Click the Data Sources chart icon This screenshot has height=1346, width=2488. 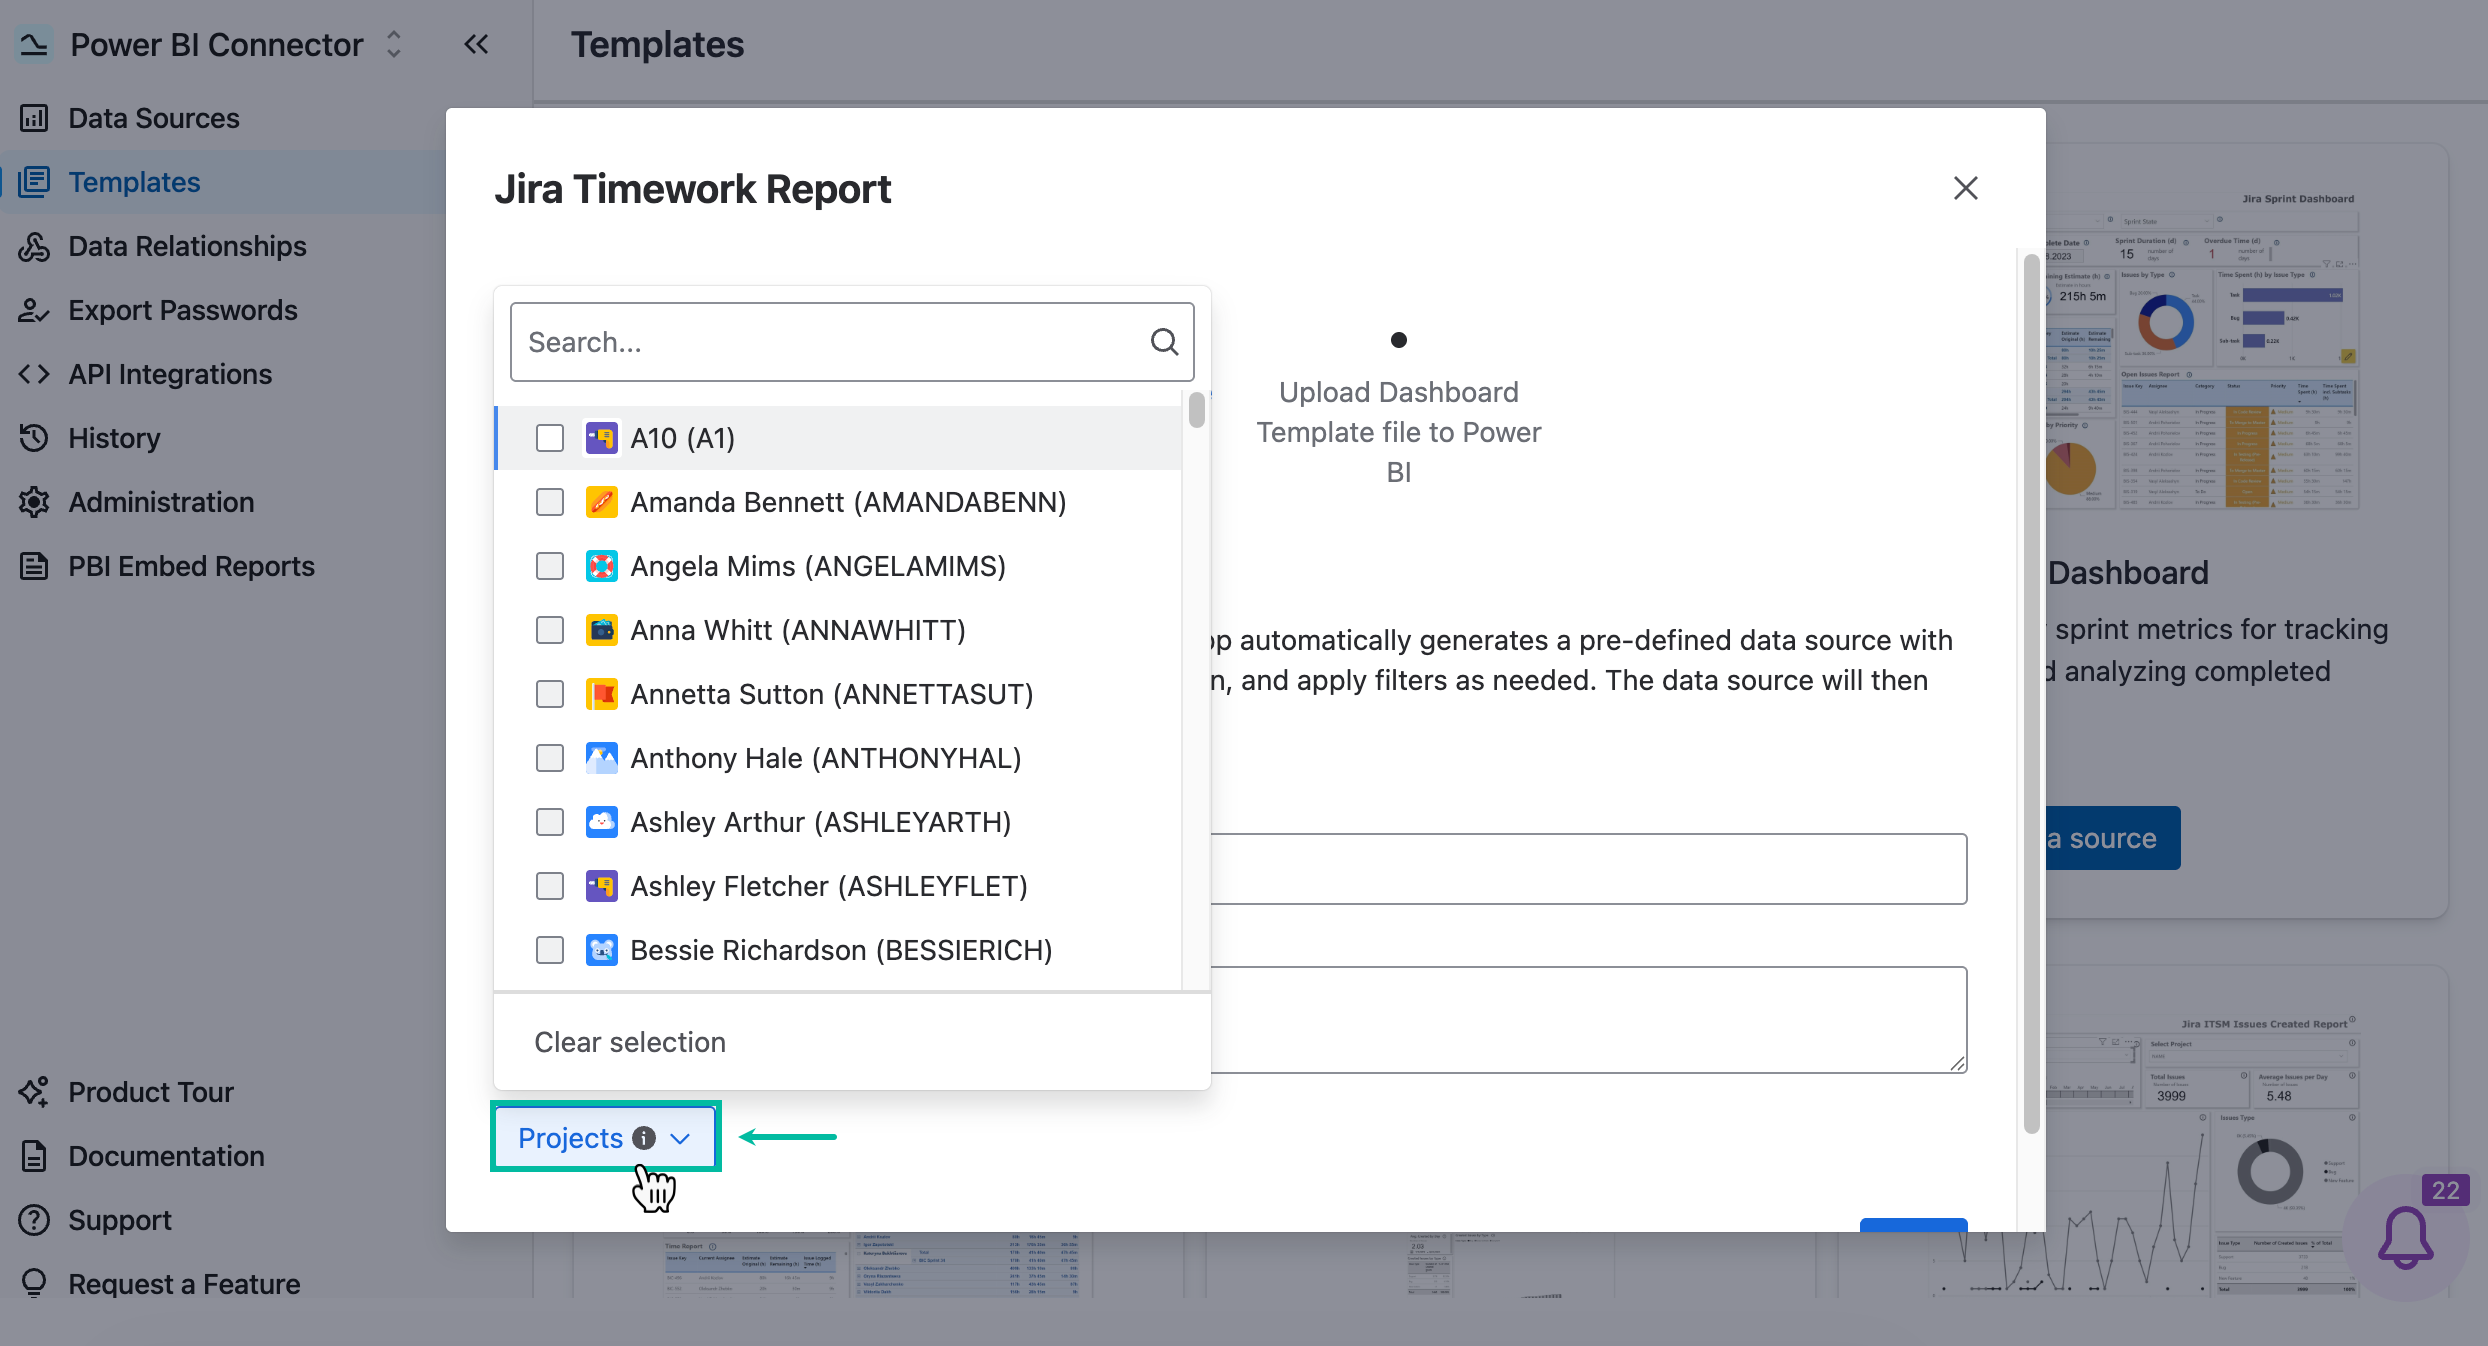pos(34,118)
